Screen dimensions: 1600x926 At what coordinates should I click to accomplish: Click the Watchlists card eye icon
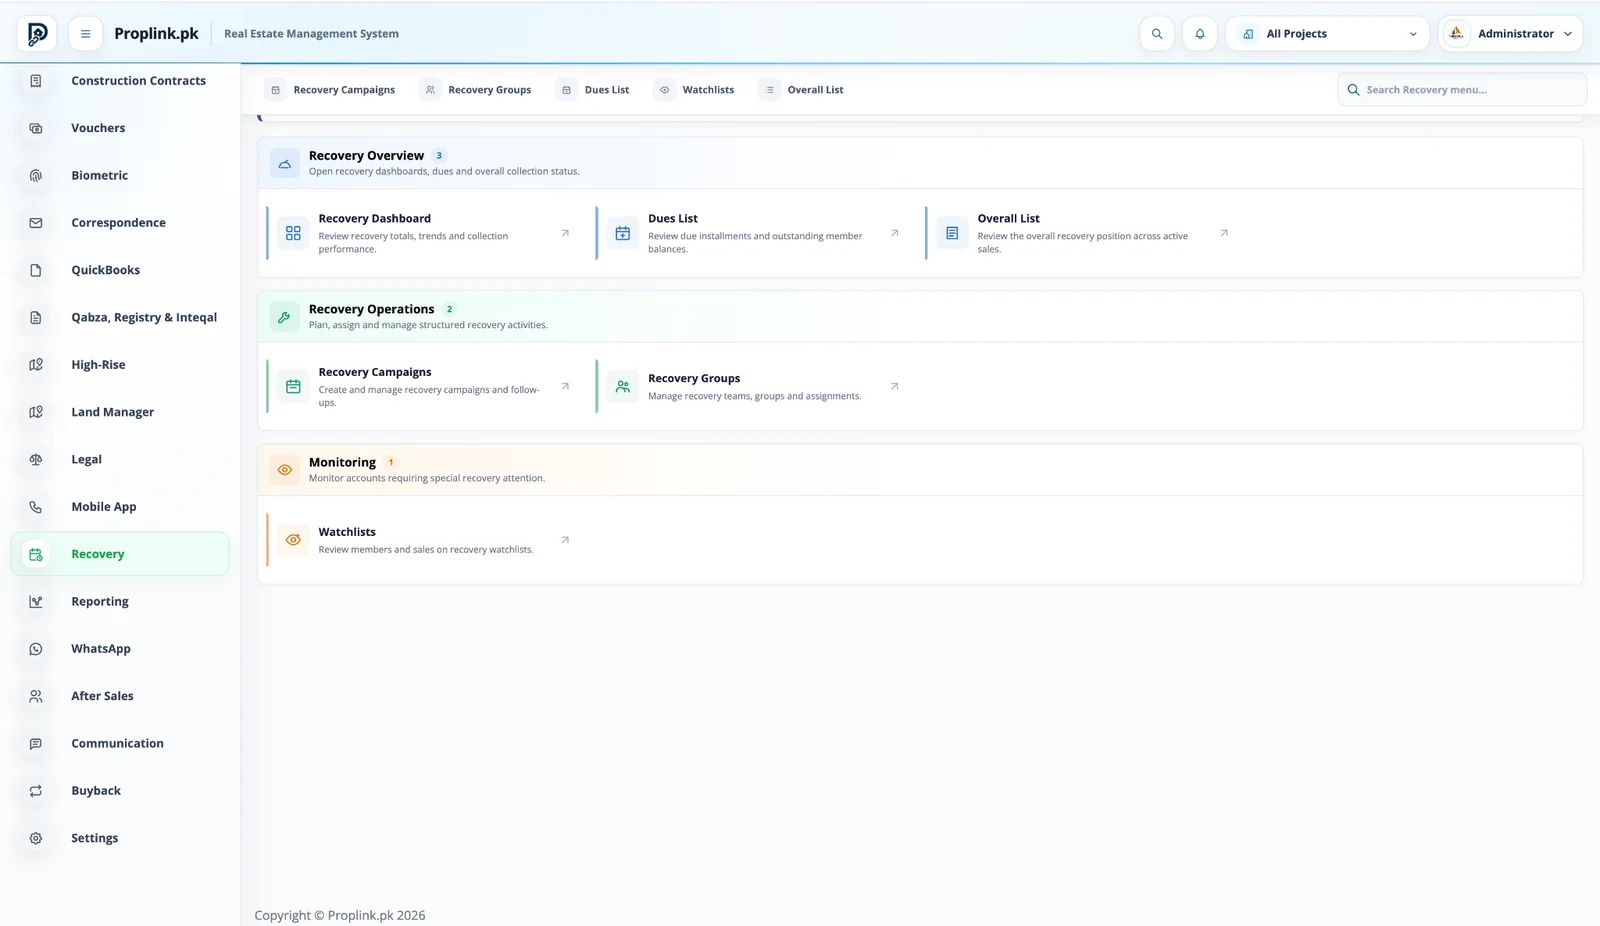[293, 540]
